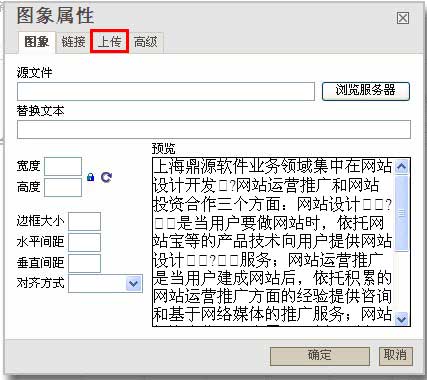Click the 对齐方式 label
The image size is (427, 380).
click(x=40, y=283)
